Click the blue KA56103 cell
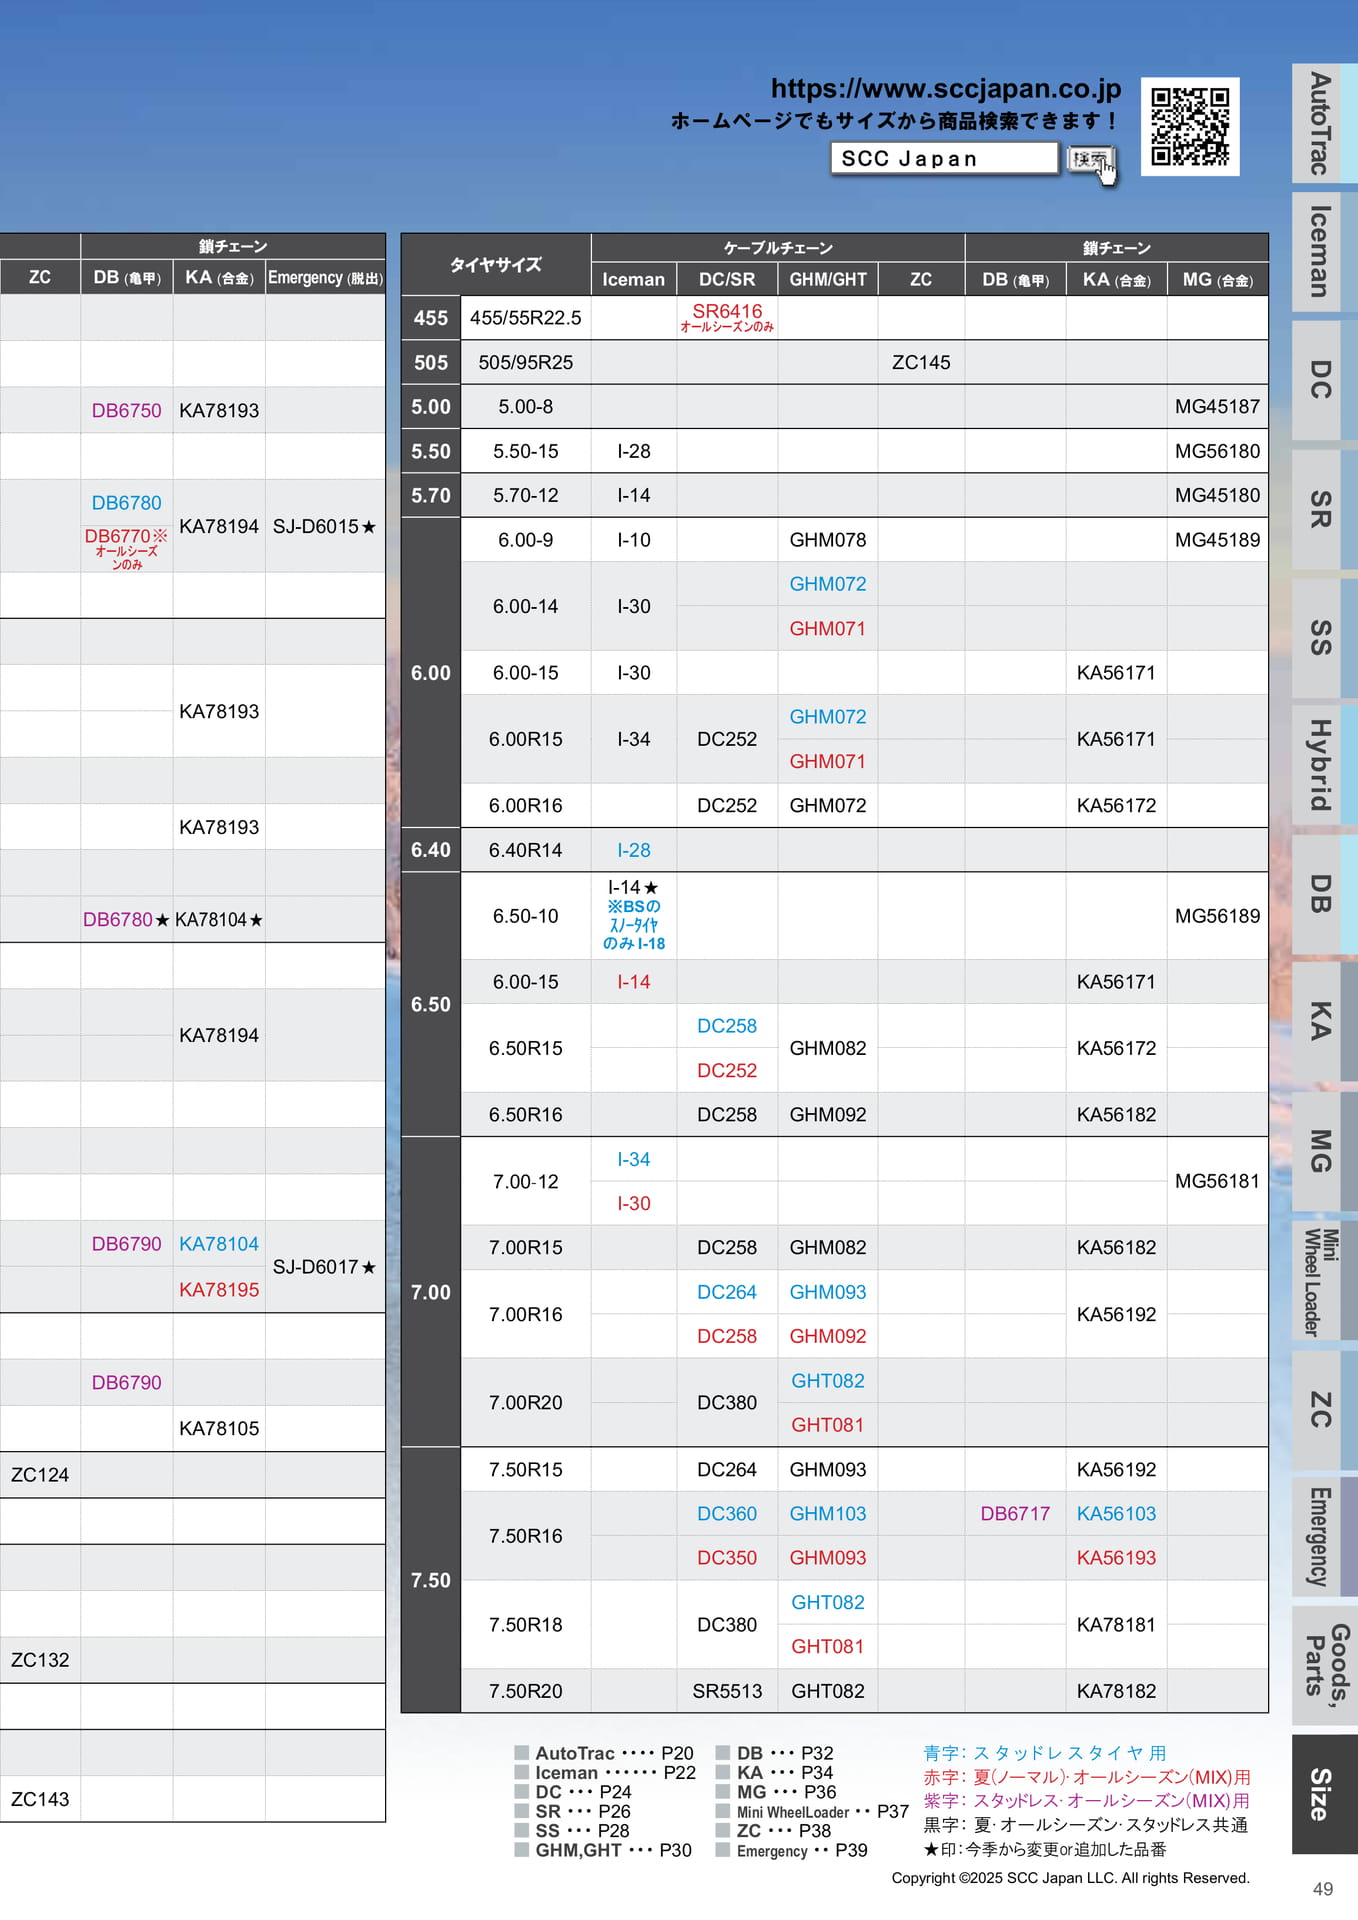This screenshot has height=1920, width=1358. [x=1116, y=1514]
